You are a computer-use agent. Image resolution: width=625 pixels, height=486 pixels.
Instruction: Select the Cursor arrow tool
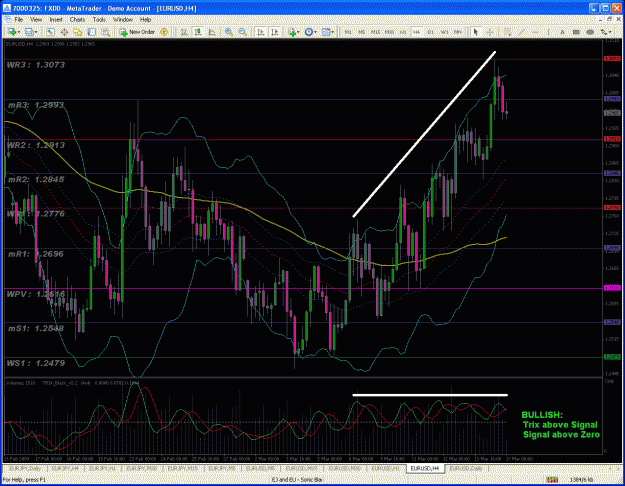475,32
